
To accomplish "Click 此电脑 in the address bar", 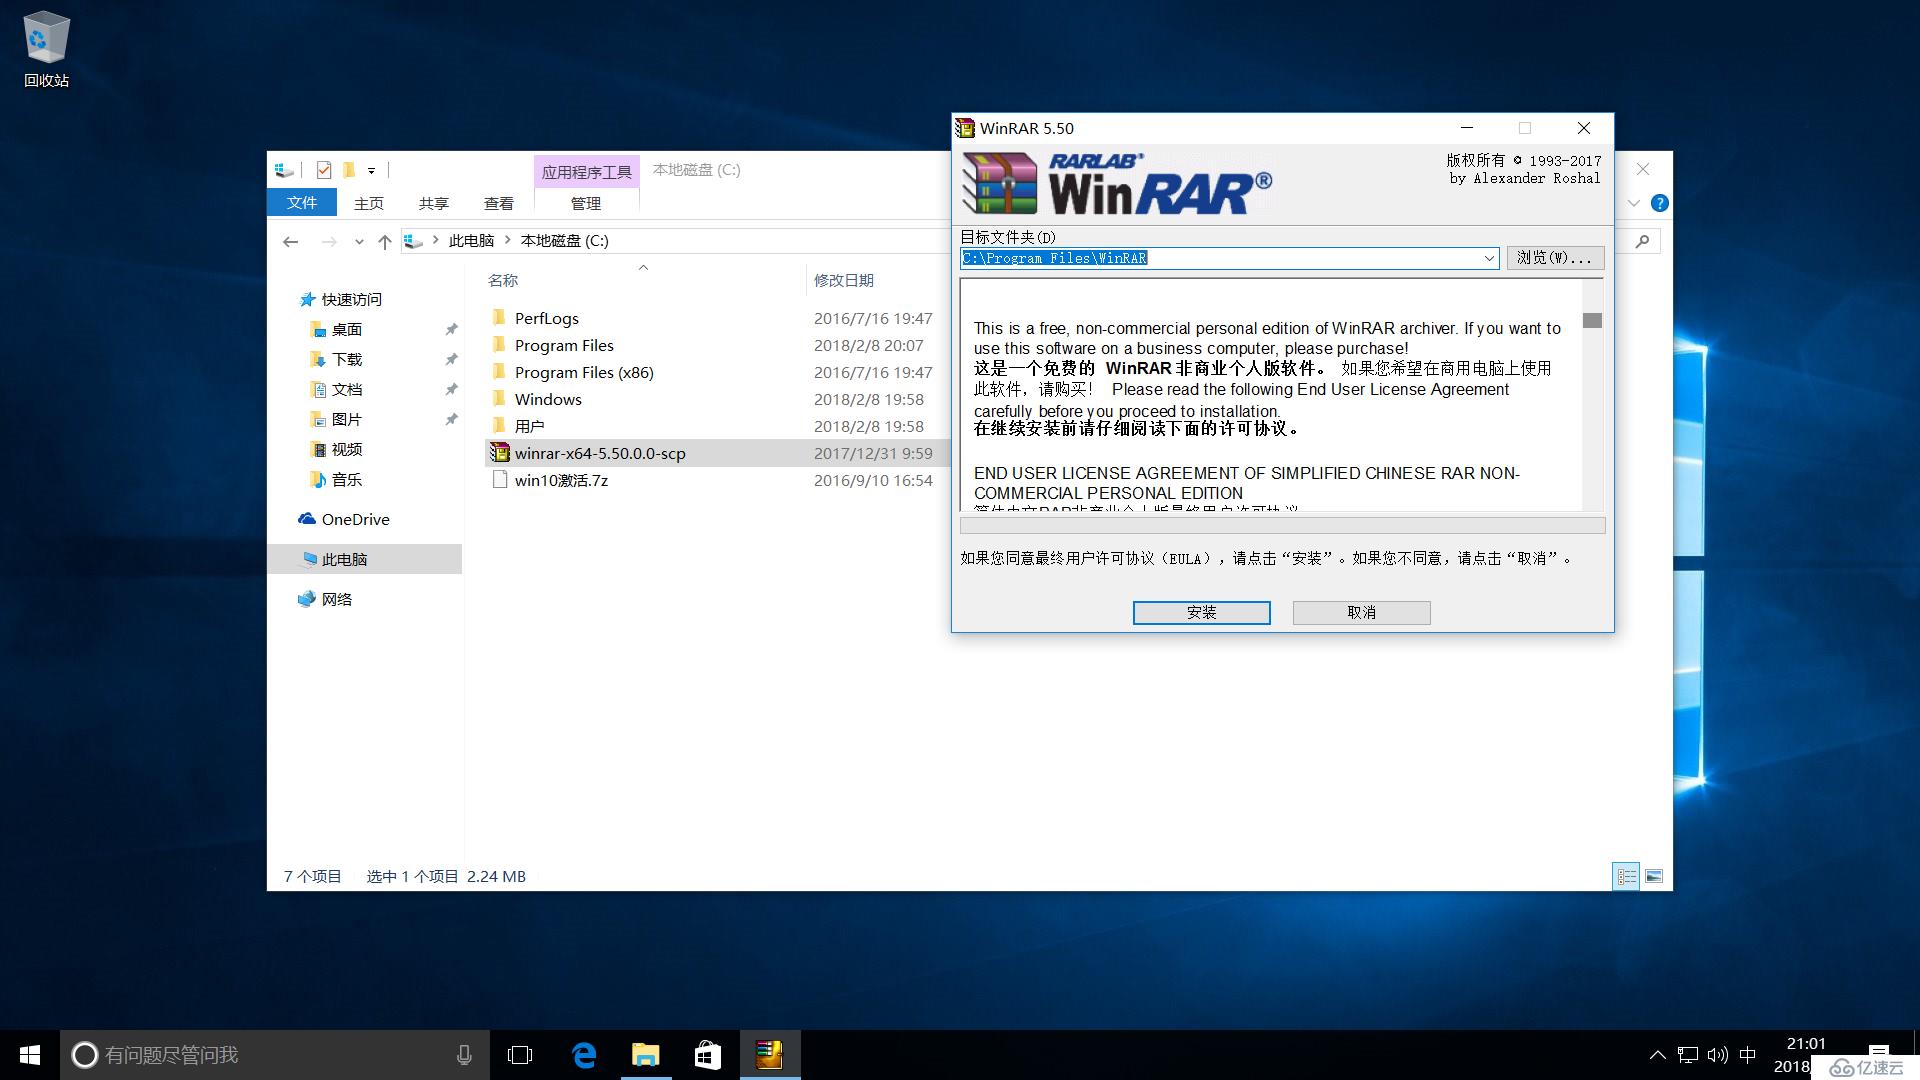I will click(x=471, y=241).
